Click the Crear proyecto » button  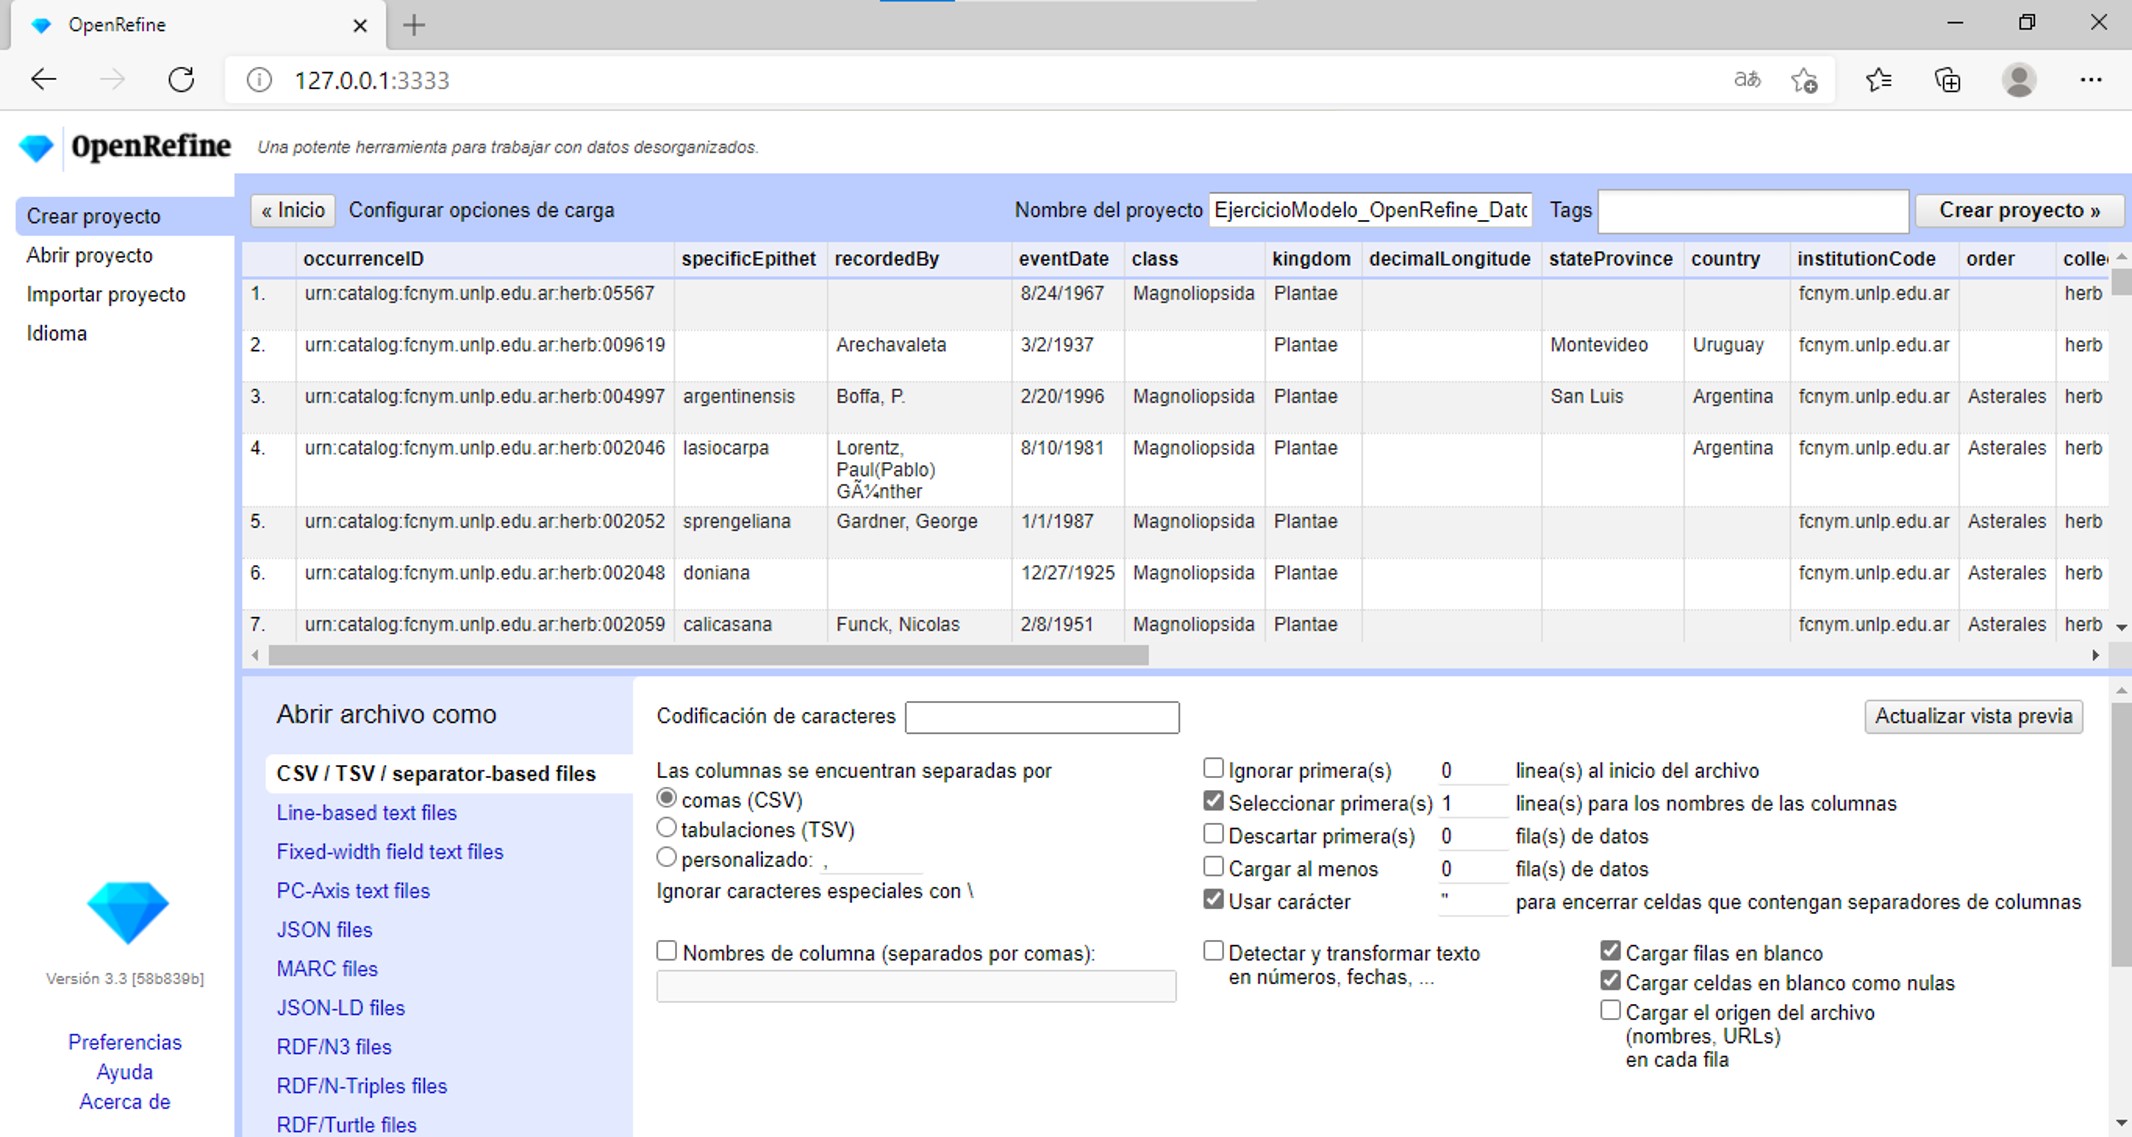[2019, 210]
